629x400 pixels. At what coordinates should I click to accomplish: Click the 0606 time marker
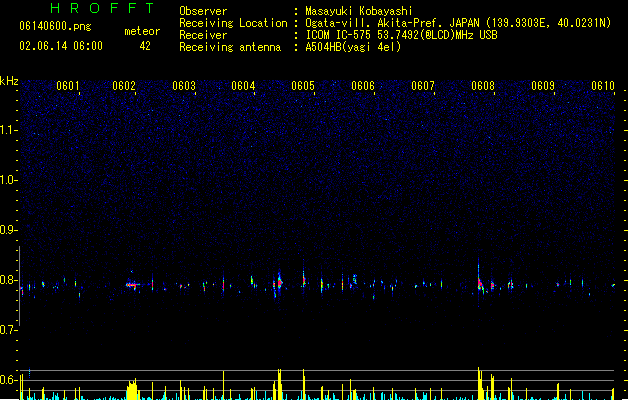point(363,86)
